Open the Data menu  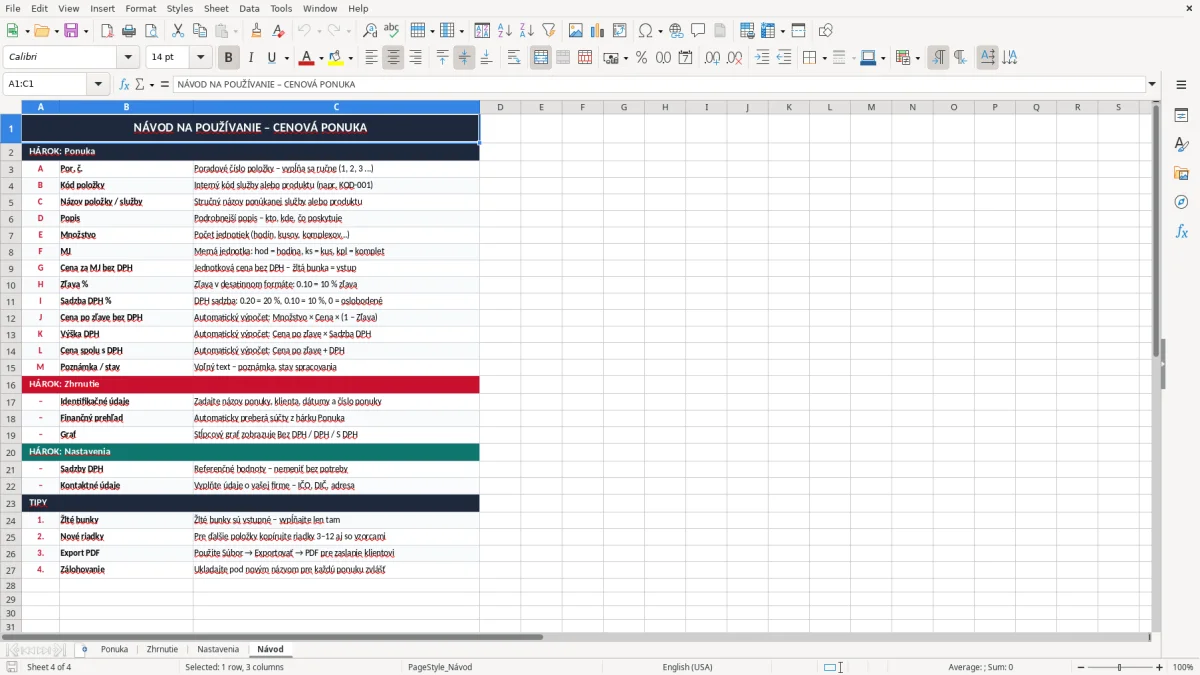[249, 8]
